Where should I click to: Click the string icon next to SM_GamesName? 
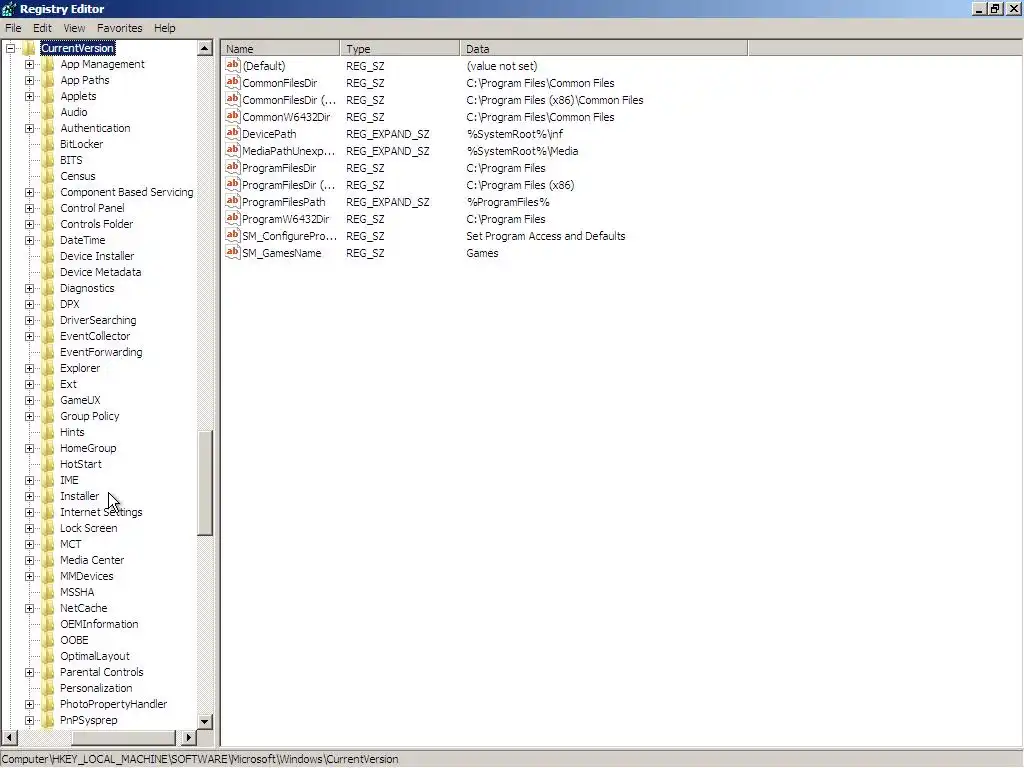(x=232, y=252)
